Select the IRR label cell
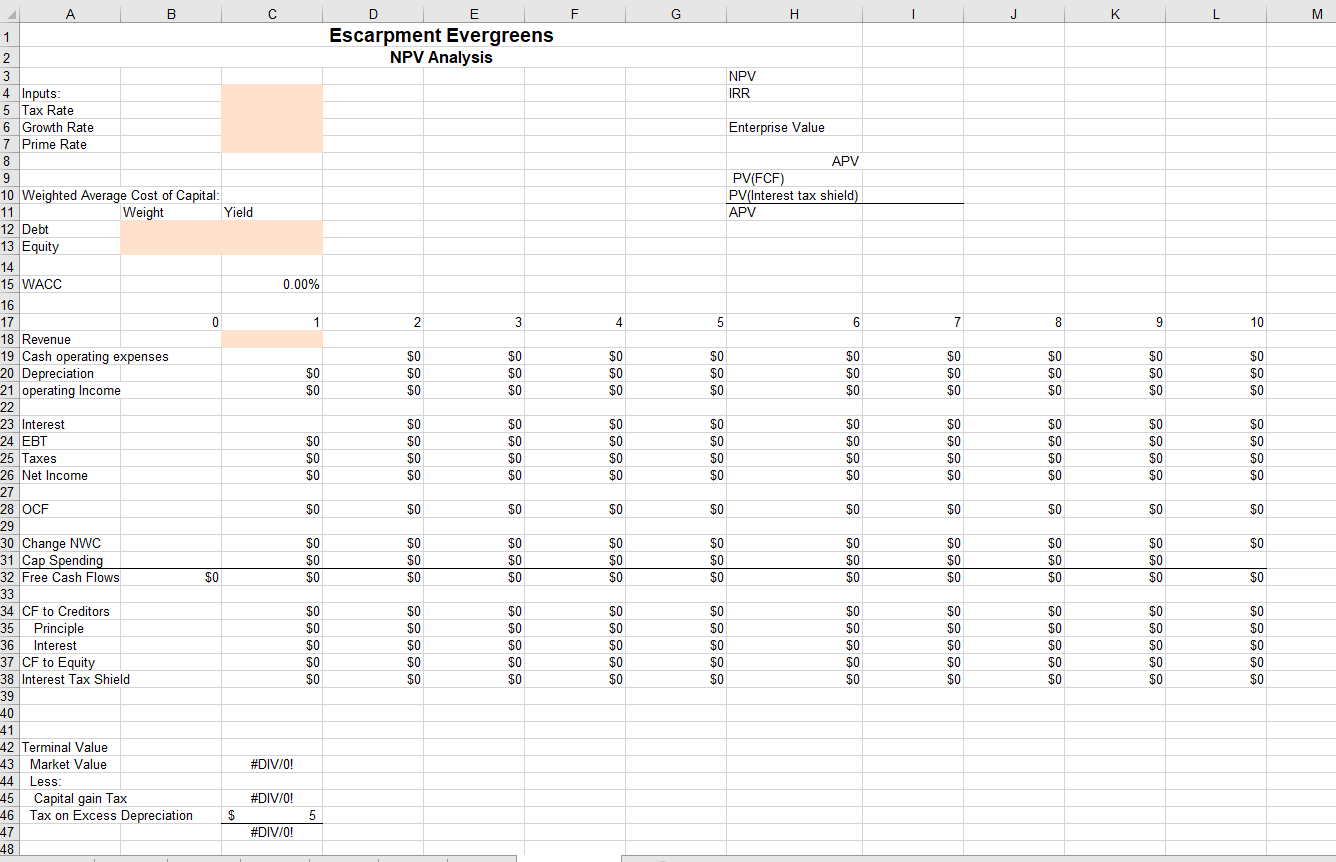Viewport: 1336px width, 862px height. pos(740,93)
